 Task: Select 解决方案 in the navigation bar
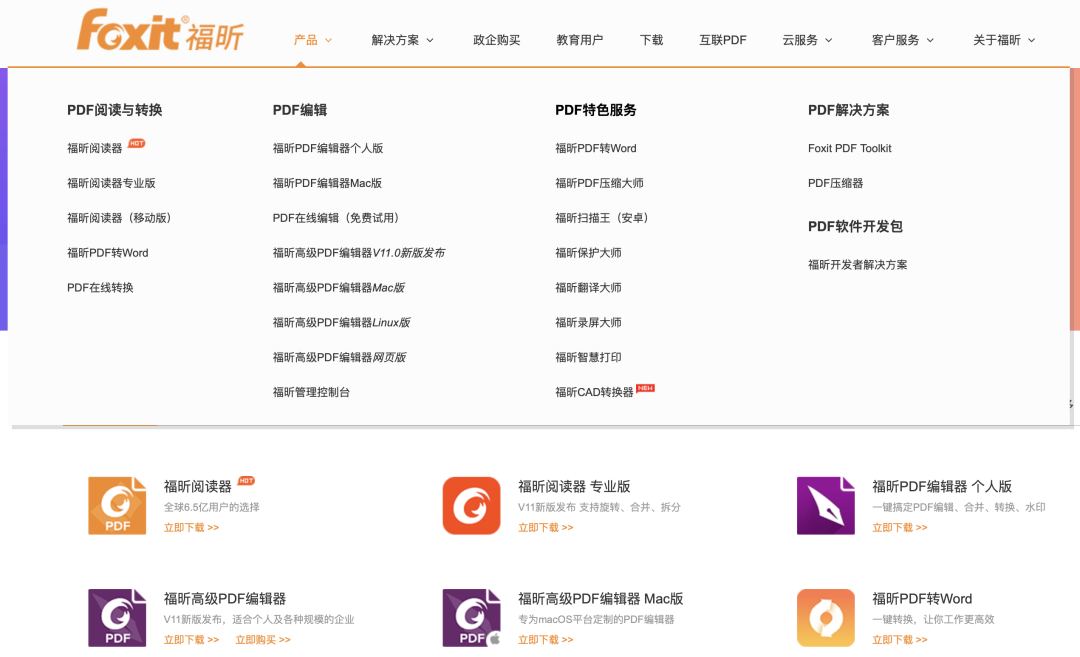click(395, 40)
